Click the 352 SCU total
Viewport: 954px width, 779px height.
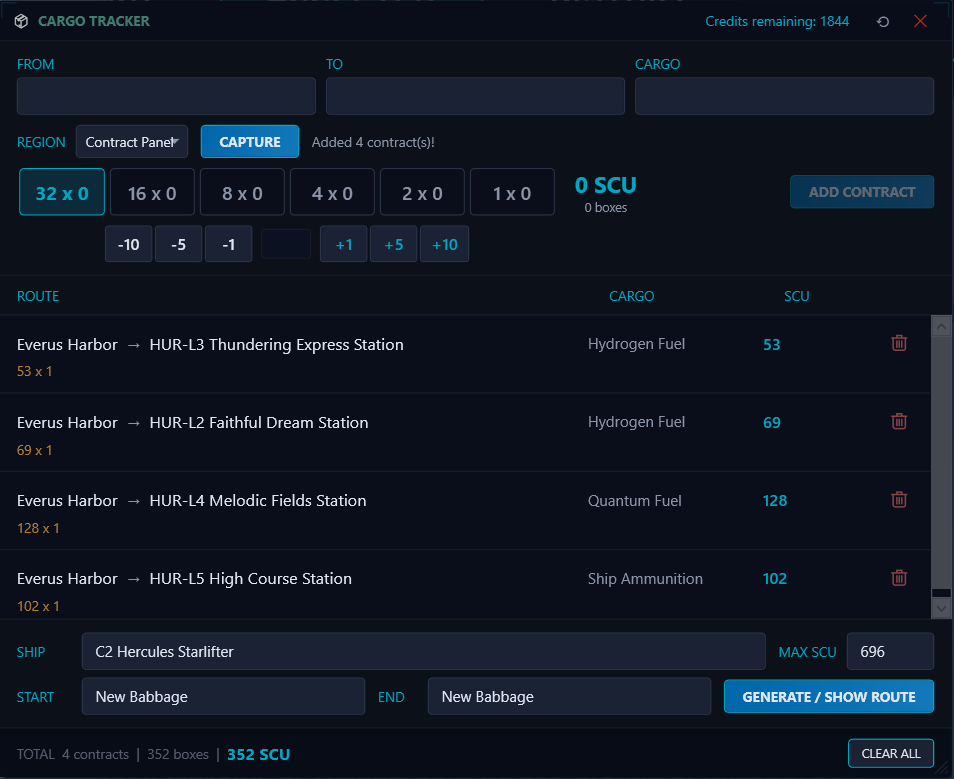point(259,755)
